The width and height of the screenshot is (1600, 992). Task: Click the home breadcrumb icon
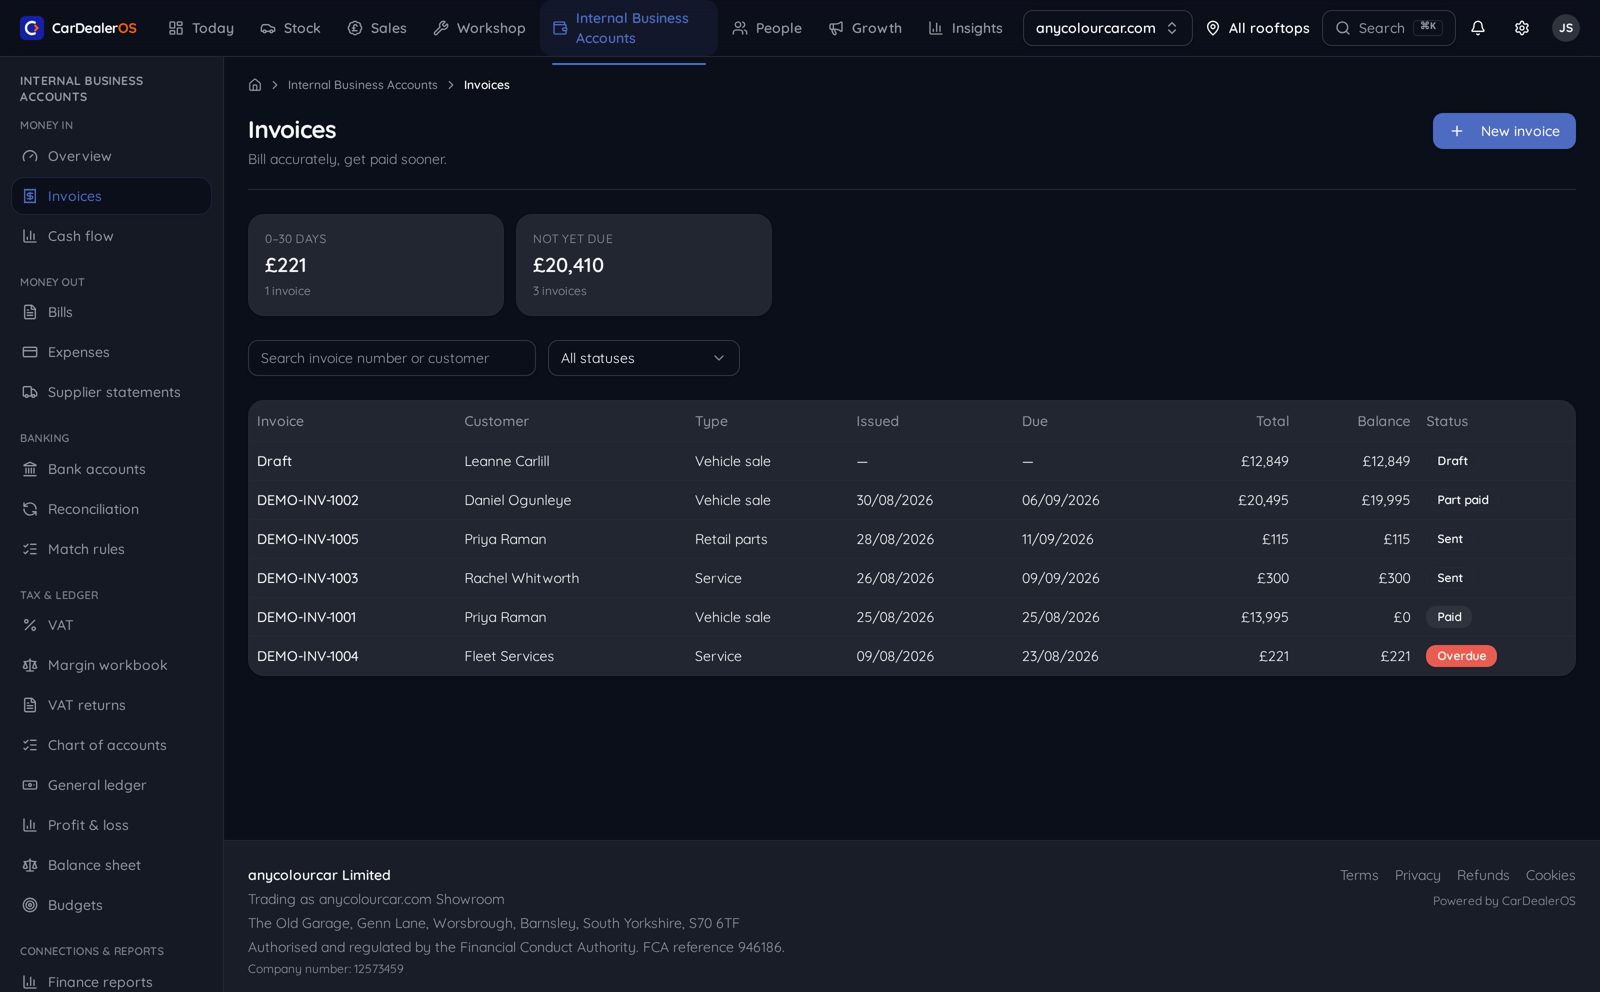pyautogui.click(x=255, y=85)
